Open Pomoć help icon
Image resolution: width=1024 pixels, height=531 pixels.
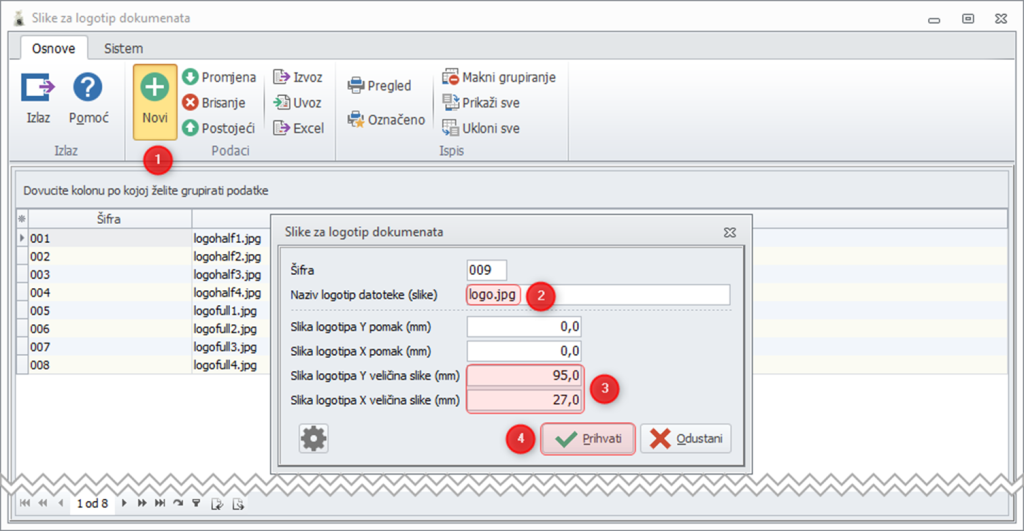pyautogui.click(x=89, y=88)
